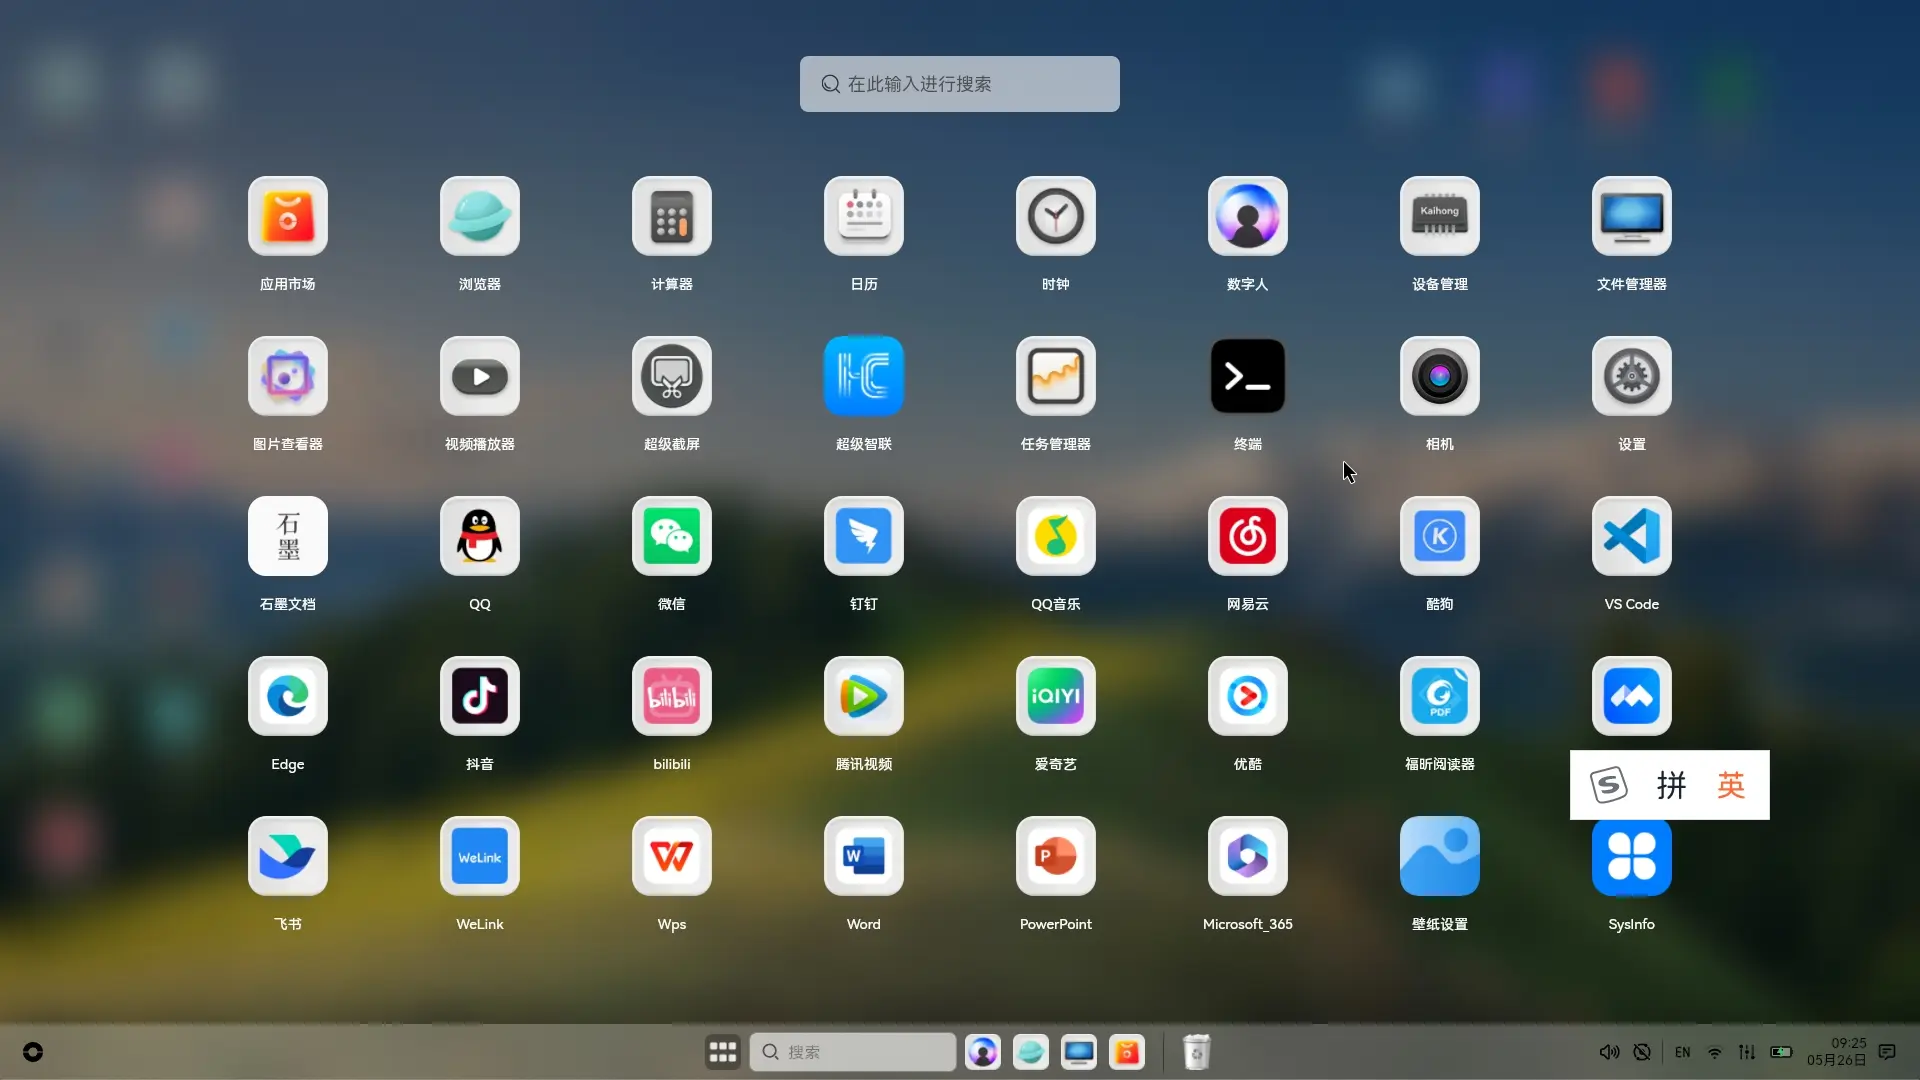Click the 在此输入进行搜索 search field
The image size is (1920, 1080).
(x=960, y=84)
